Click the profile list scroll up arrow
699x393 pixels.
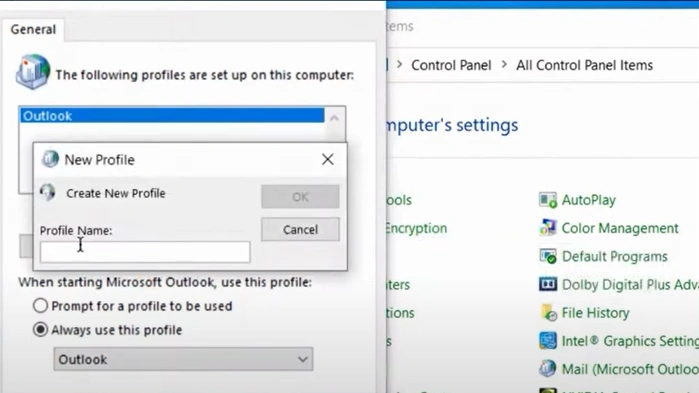click(x=334, y=118)
